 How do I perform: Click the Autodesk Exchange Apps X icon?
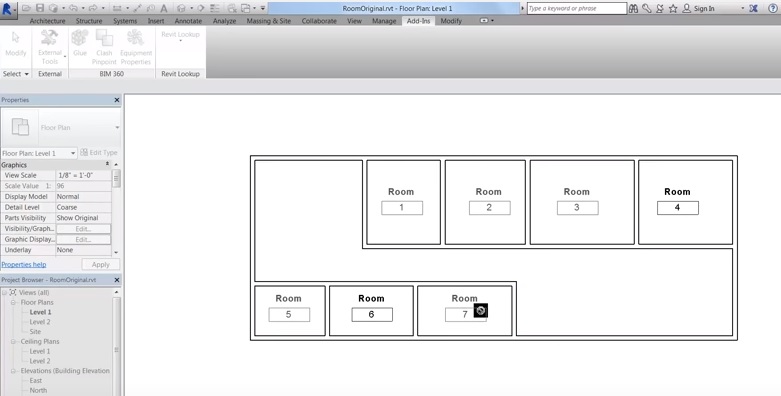pyautogui.click(x=754, y=8)
